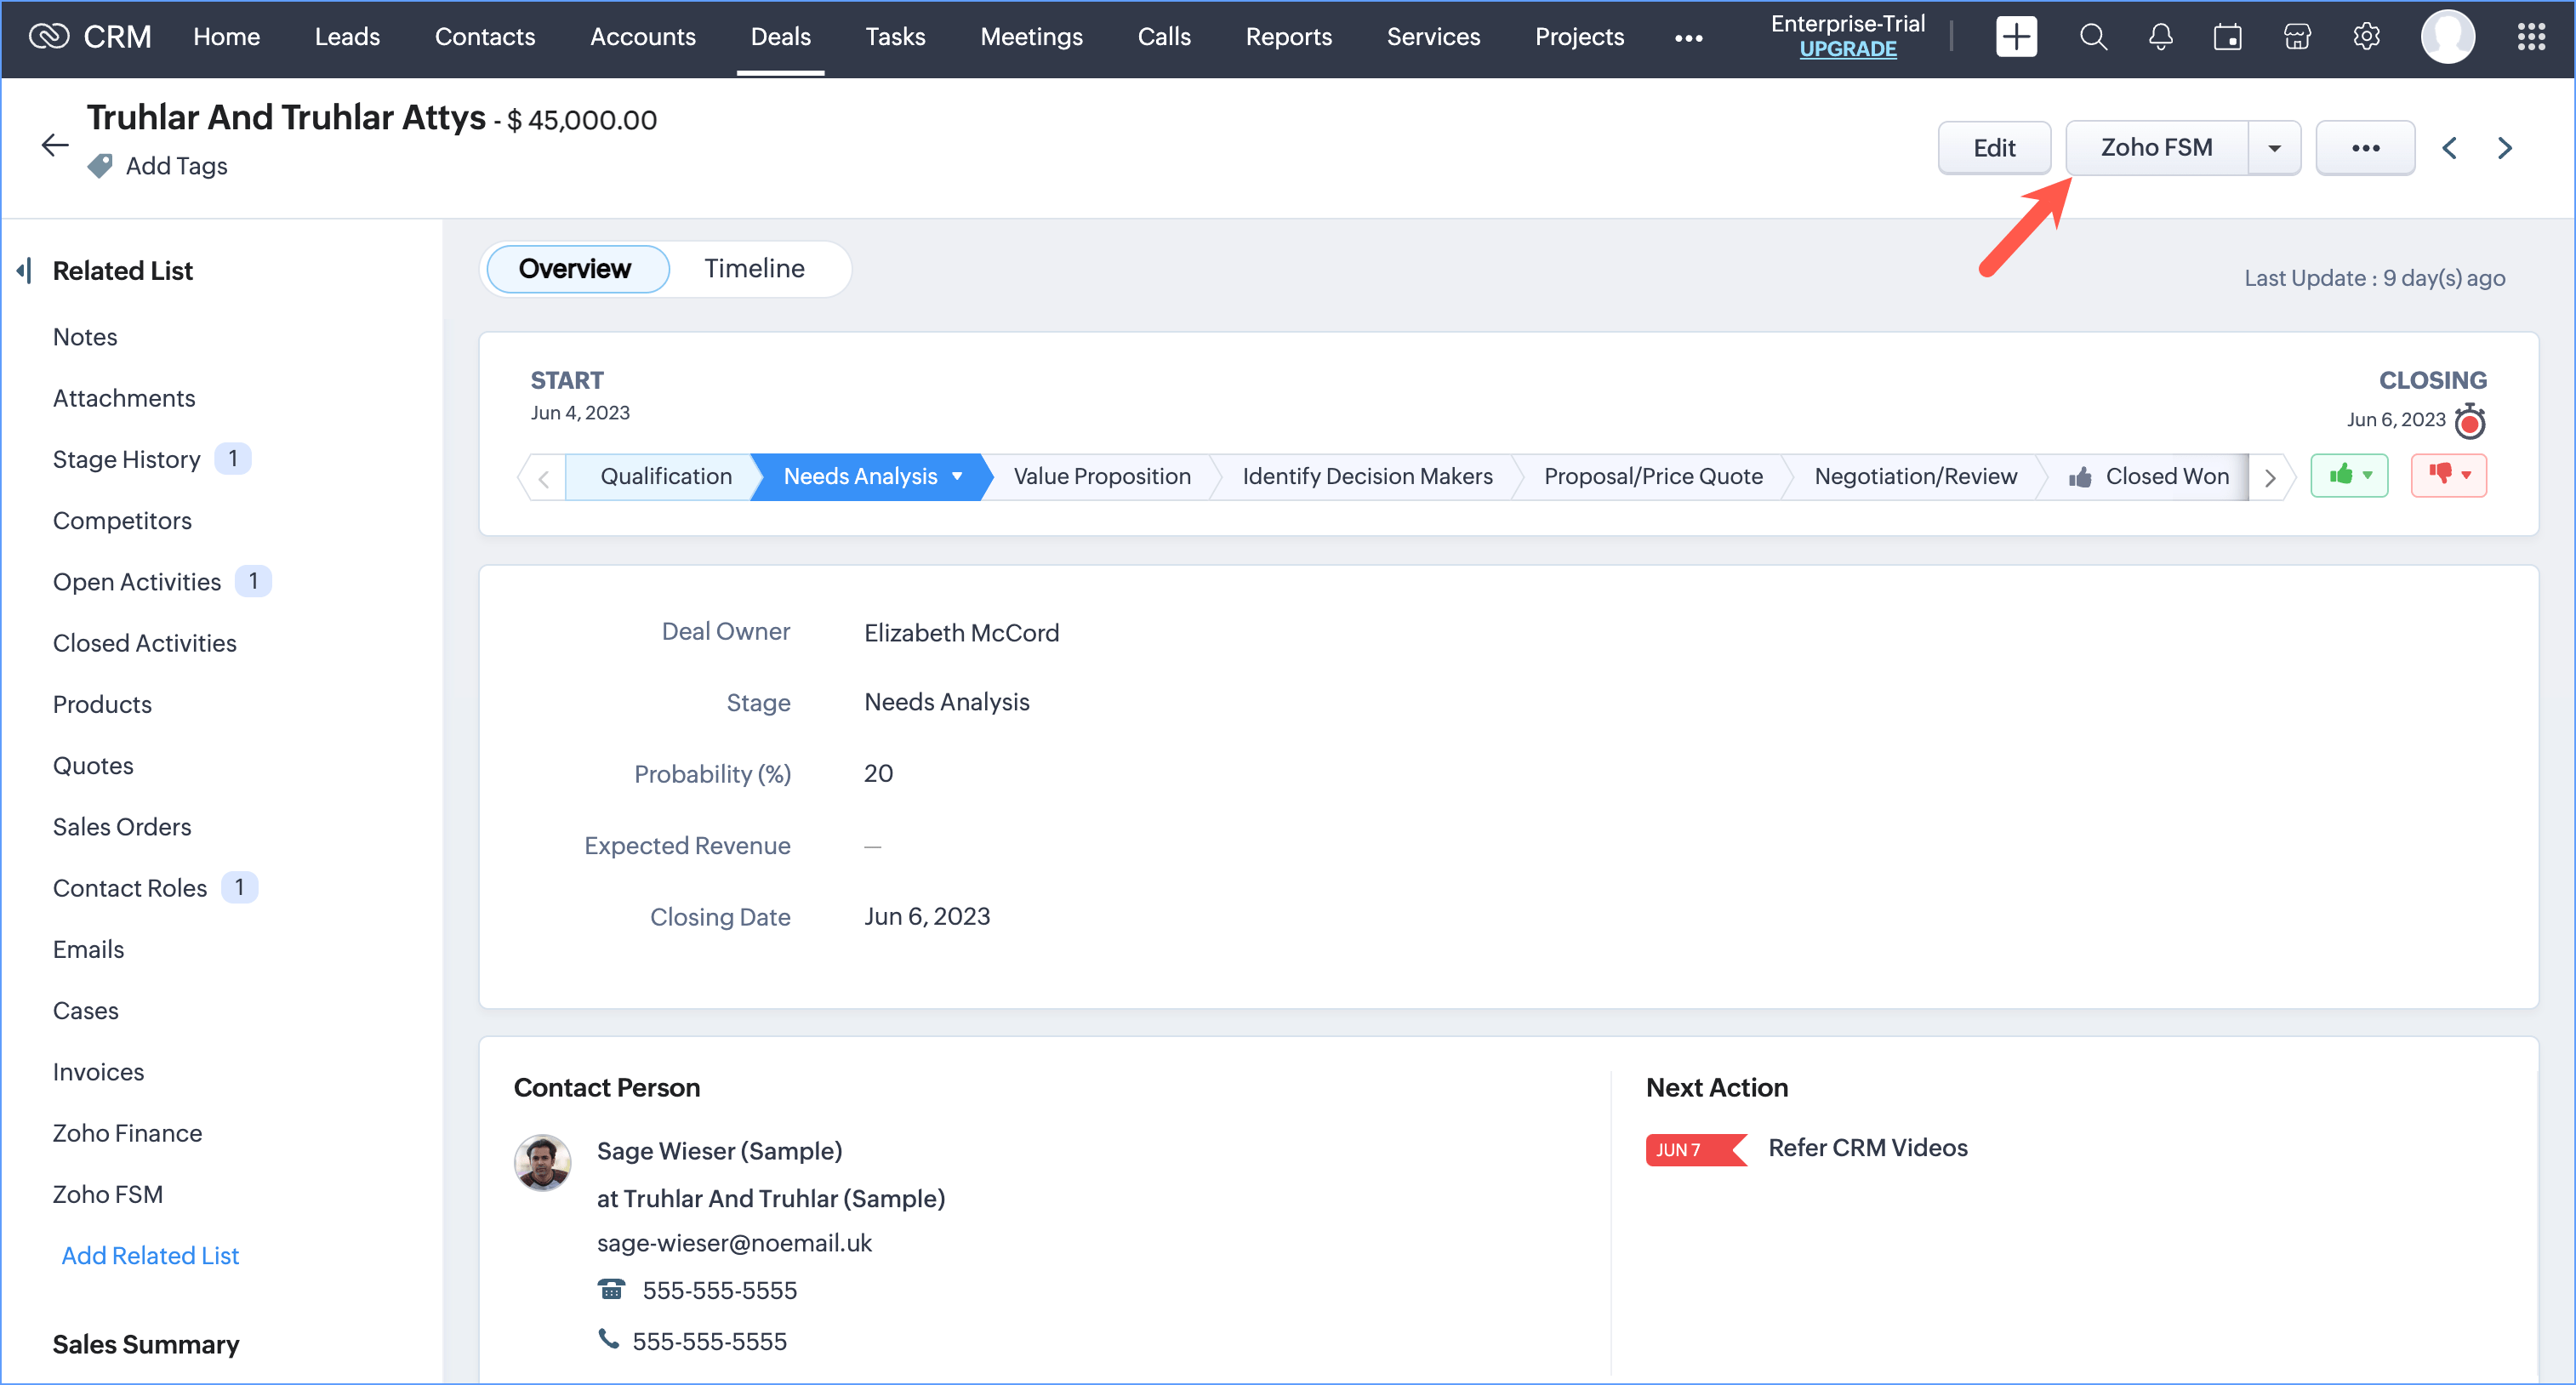Image resolution: width=2576 pixels, height=1385 pixels.
Task: Open the Contacts module tab
Action: pyautogui.click(x=485, y=37)
